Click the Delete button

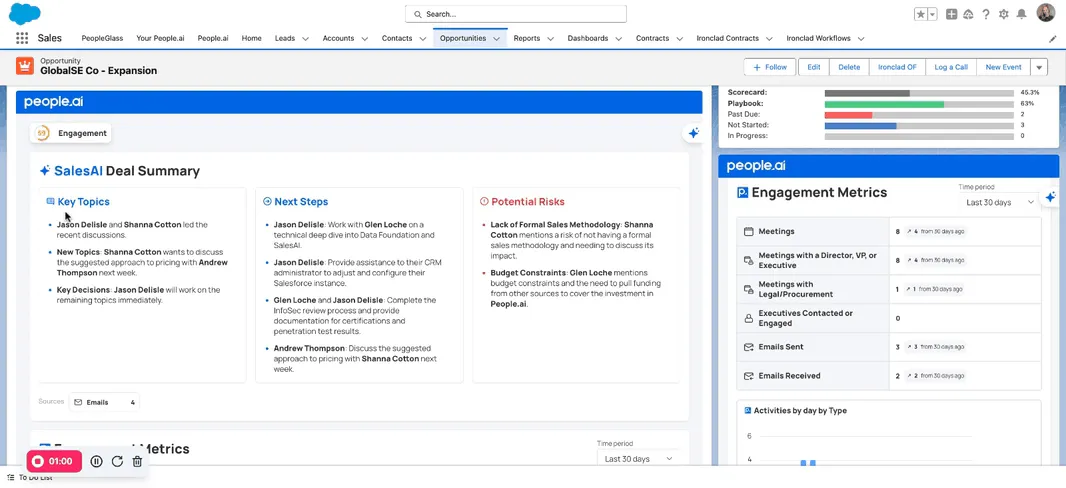coord(849,67)
